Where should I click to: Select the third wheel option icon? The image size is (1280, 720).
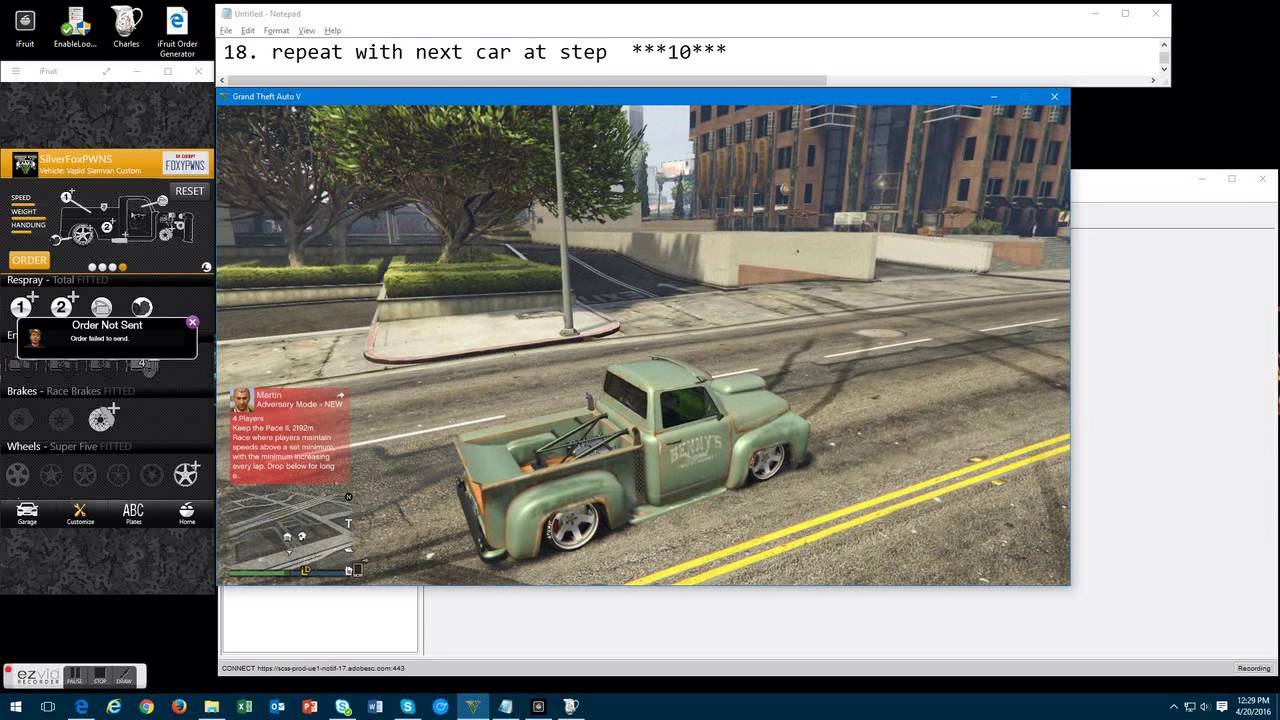pyautogui.click(x=85, y=475)
